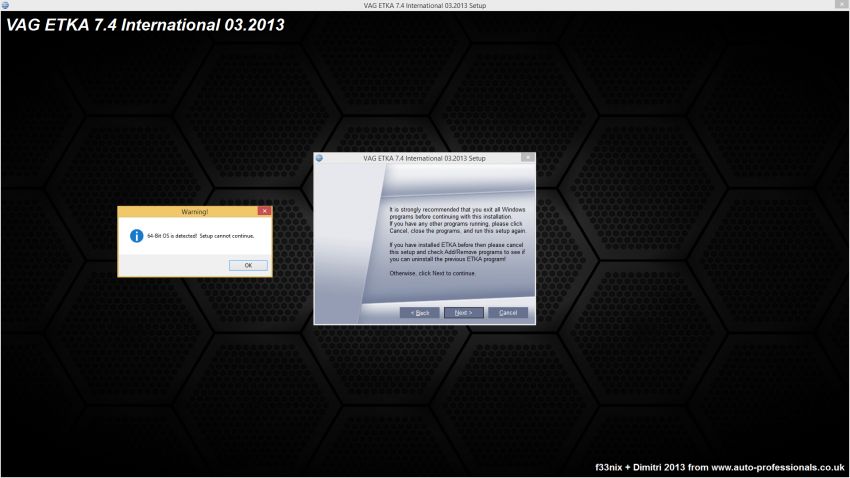Click the Back button in Setup wizard

420,313
